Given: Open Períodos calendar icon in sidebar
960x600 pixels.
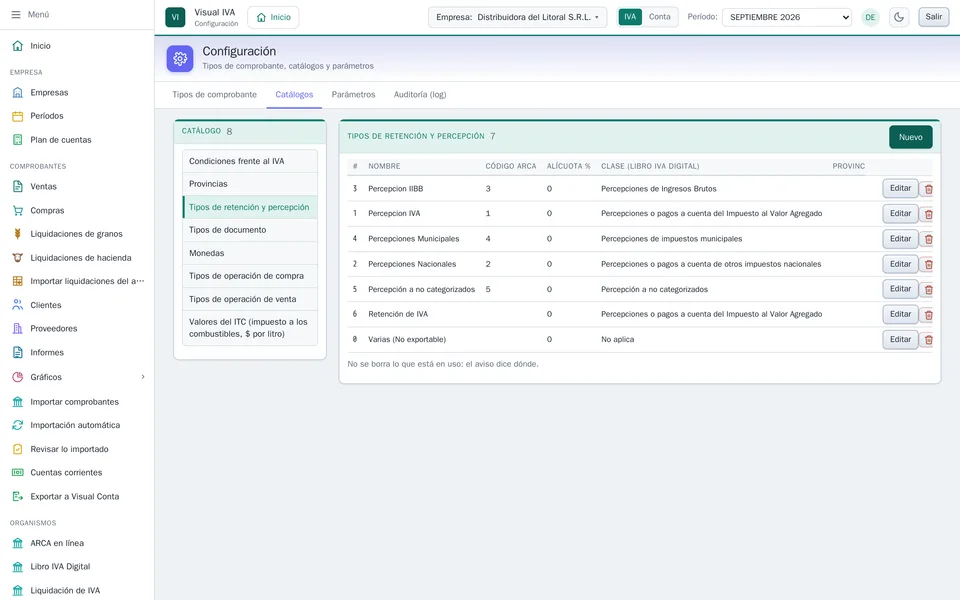Looking at the screenshot, I should click(x=18, y=116).
